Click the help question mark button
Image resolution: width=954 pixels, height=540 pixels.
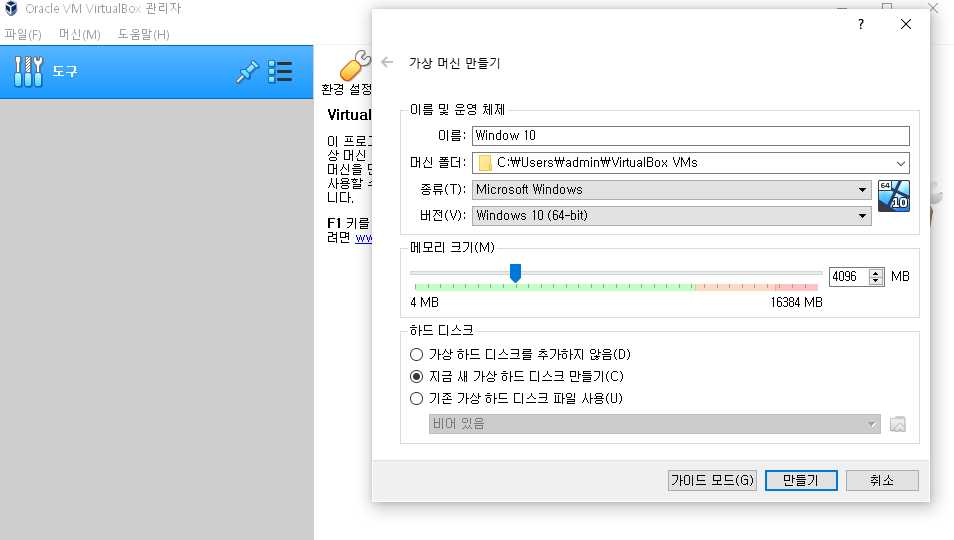tap(861, 24)
